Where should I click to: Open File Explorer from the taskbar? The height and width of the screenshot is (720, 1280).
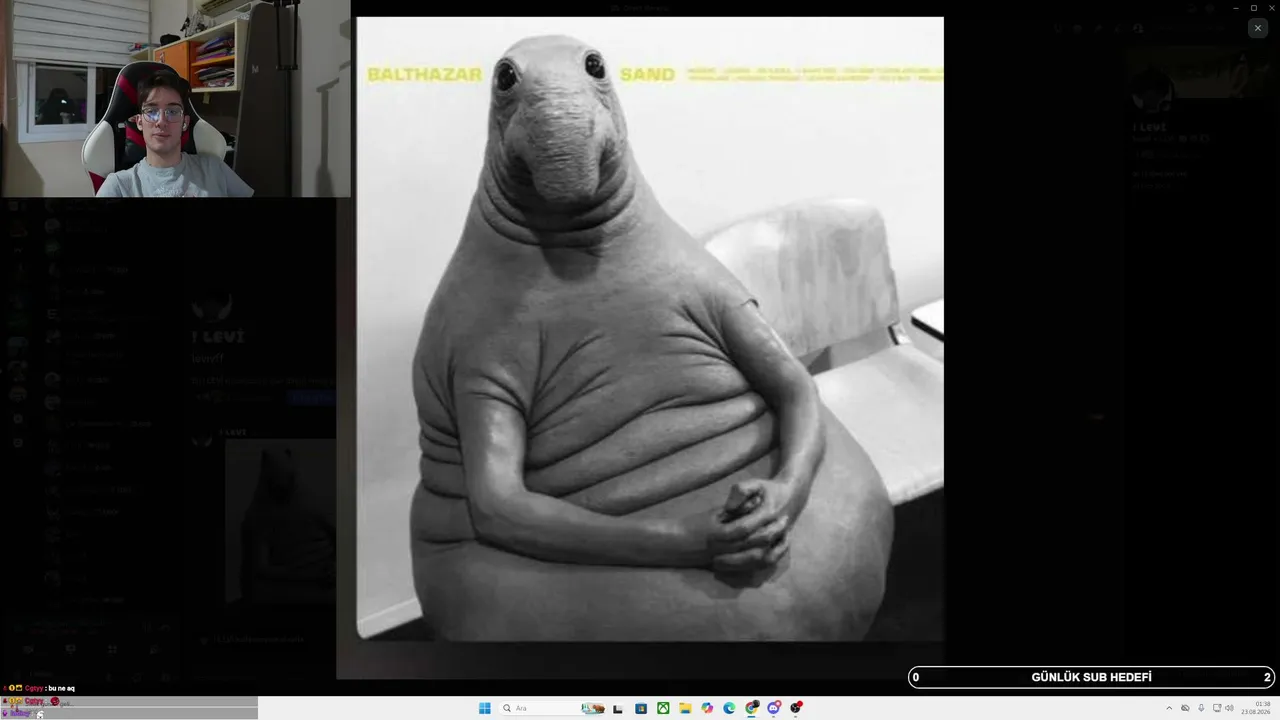click(x=685, y=708)
